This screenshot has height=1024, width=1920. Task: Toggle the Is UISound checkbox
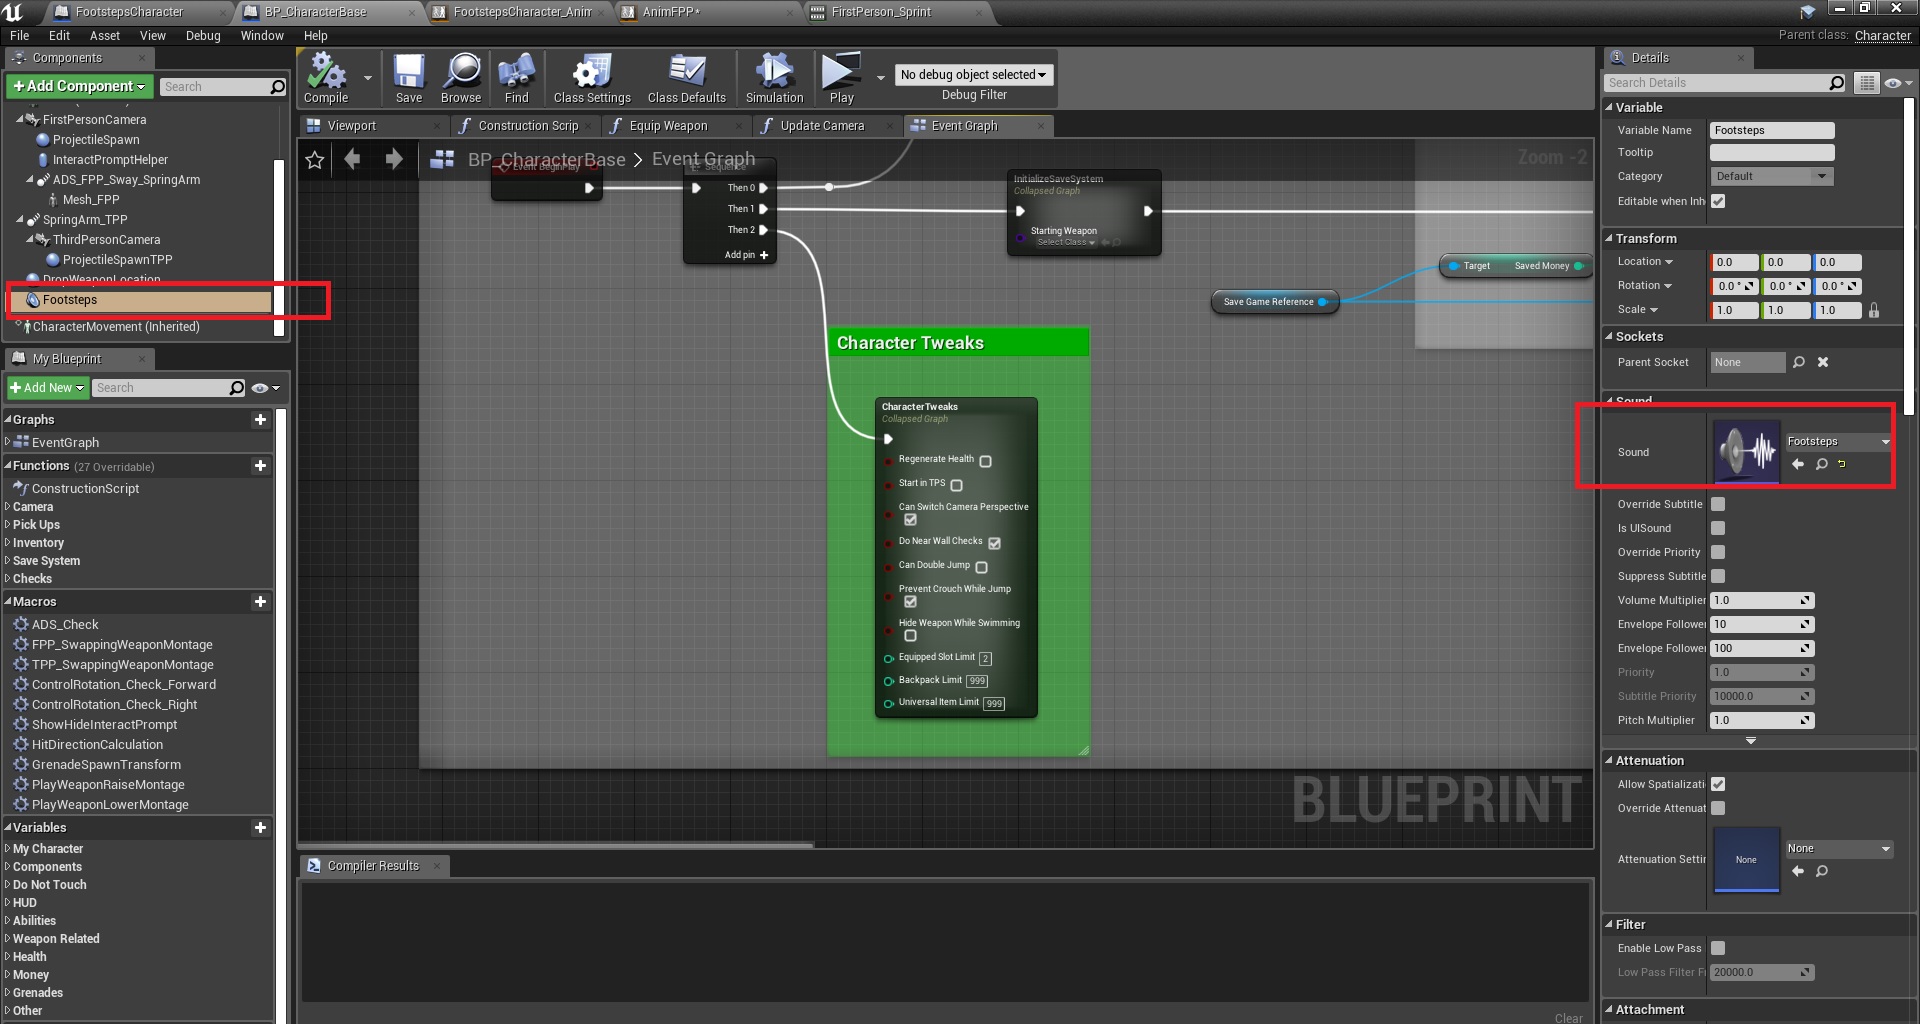point(1718,528)
